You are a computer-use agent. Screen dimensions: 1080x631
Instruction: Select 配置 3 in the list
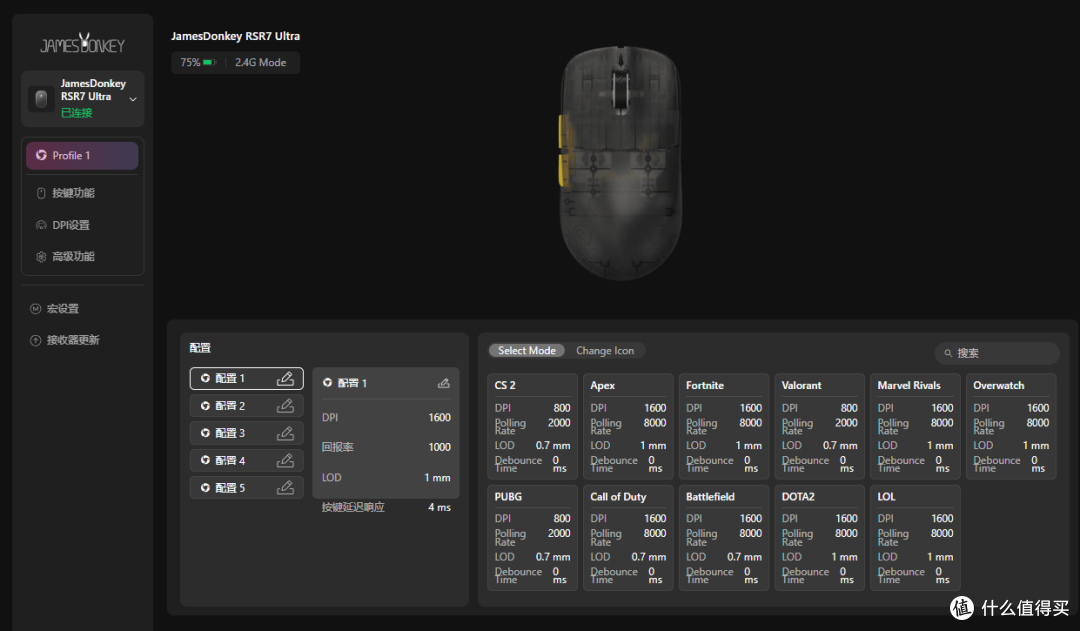point(247,433)
